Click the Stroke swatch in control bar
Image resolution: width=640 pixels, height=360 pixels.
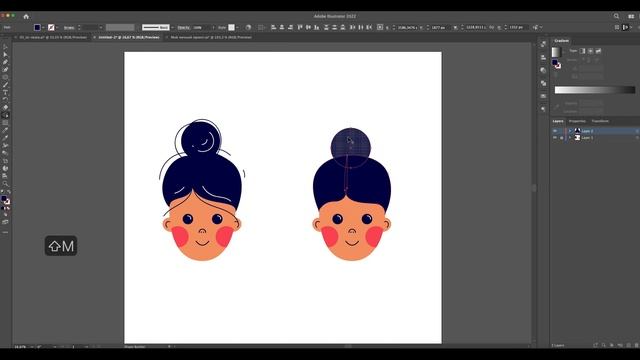coord(51,27)
